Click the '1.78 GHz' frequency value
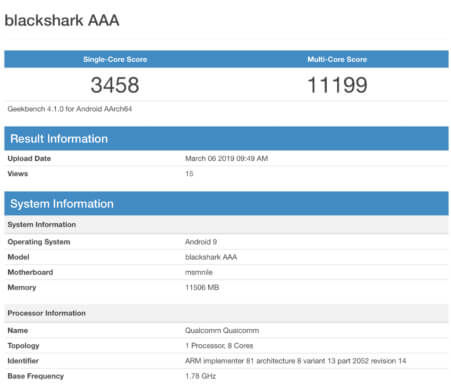This screenshot has height=389, width=451. coord(200,376)
